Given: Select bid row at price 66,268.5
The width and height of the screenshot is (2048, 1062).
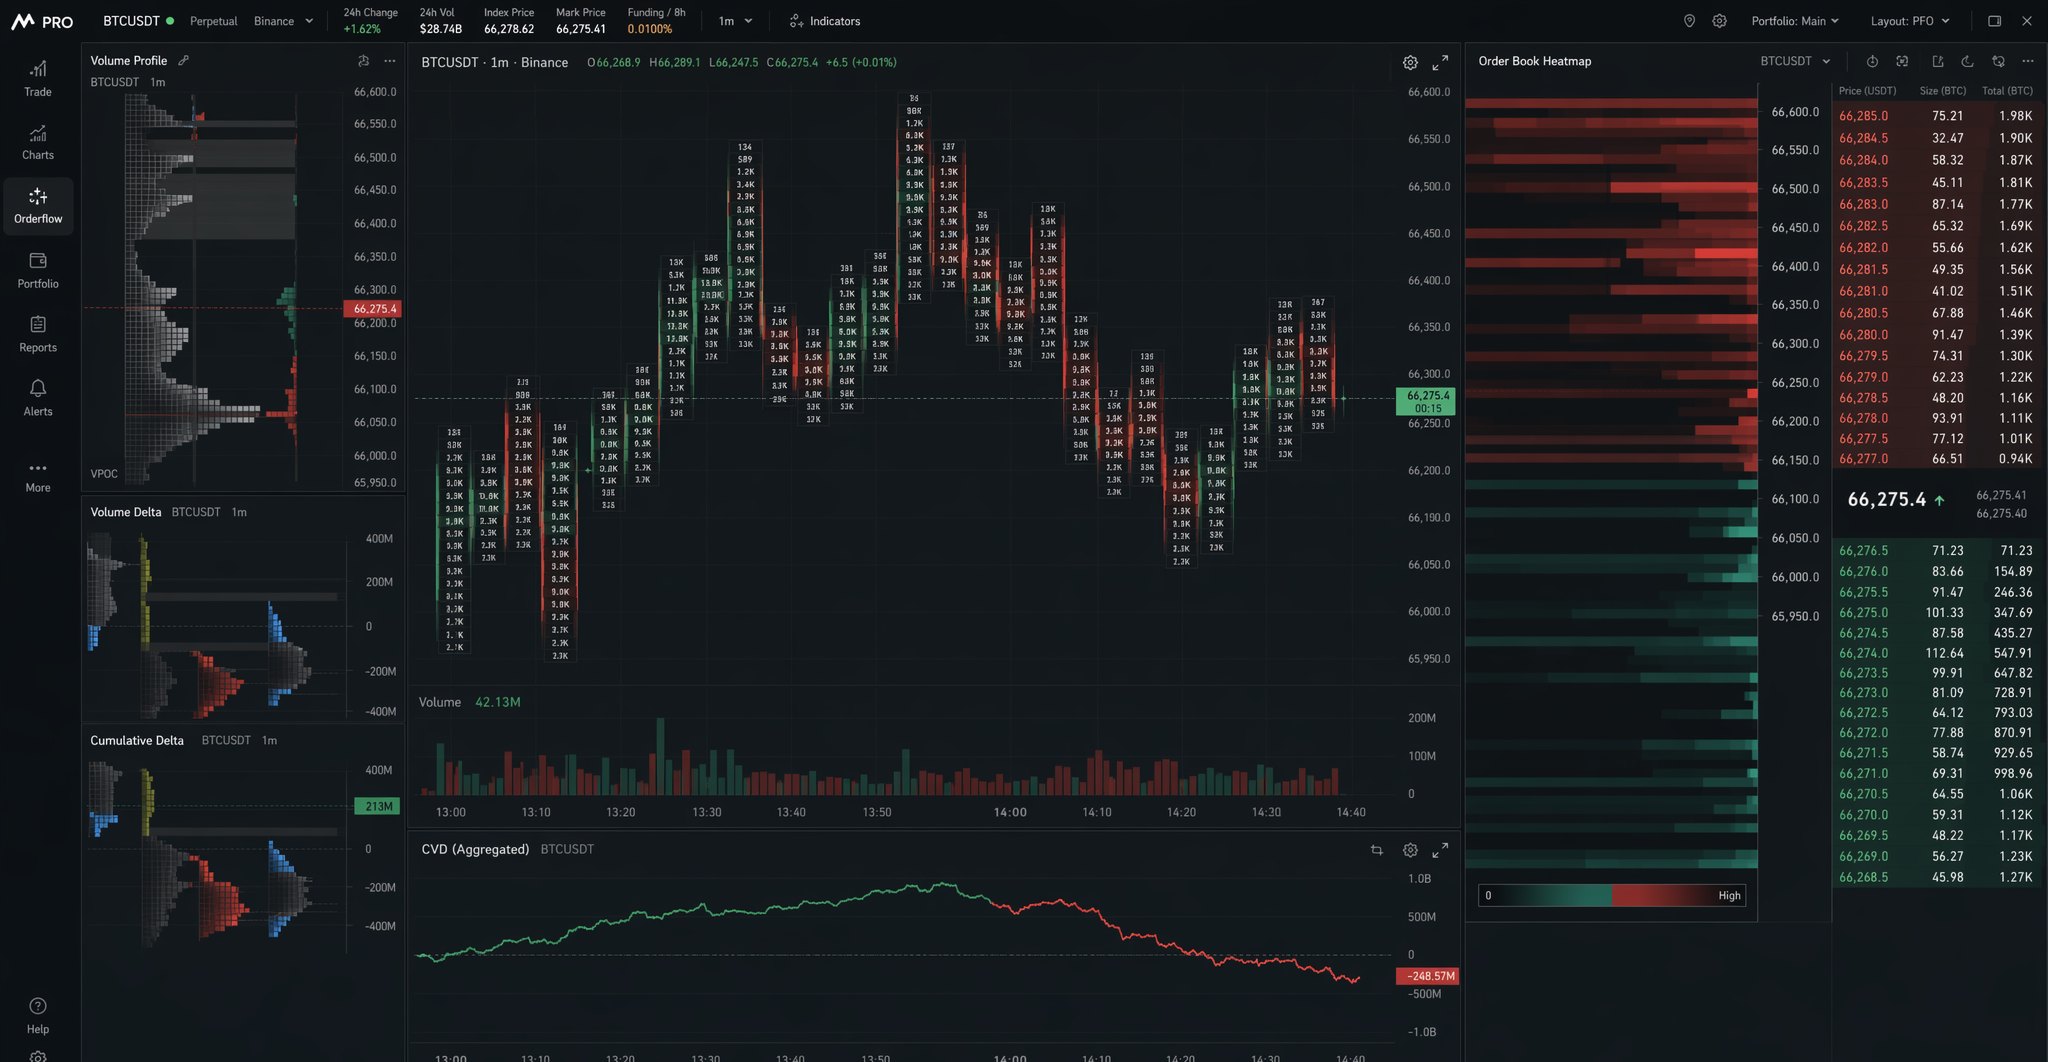Looking at the screenshot, I should [x=1936, y=877].
